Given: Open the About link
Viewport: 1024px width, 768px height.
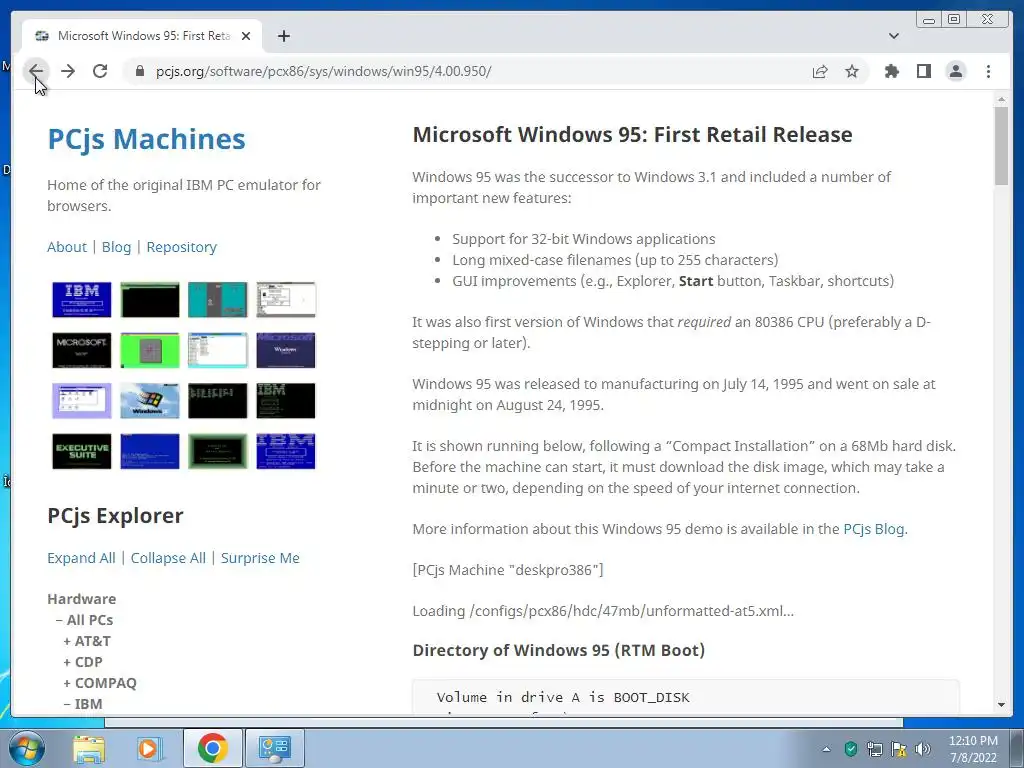Looking at the screenshot, I should pos(67,247).
